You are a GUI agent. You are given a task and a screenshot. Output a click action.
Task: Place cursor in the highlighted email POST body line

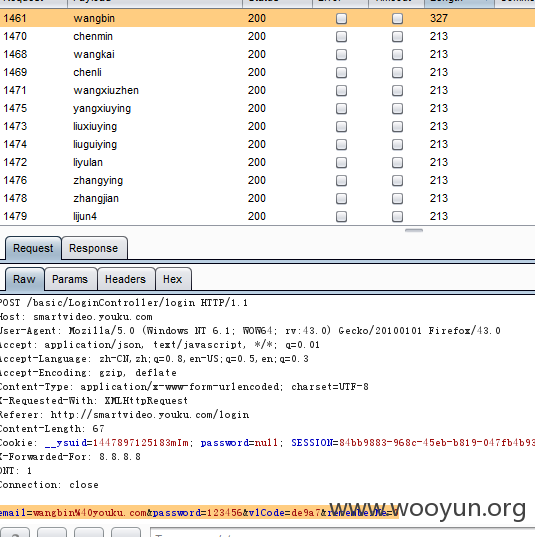(x=199, y=512)
